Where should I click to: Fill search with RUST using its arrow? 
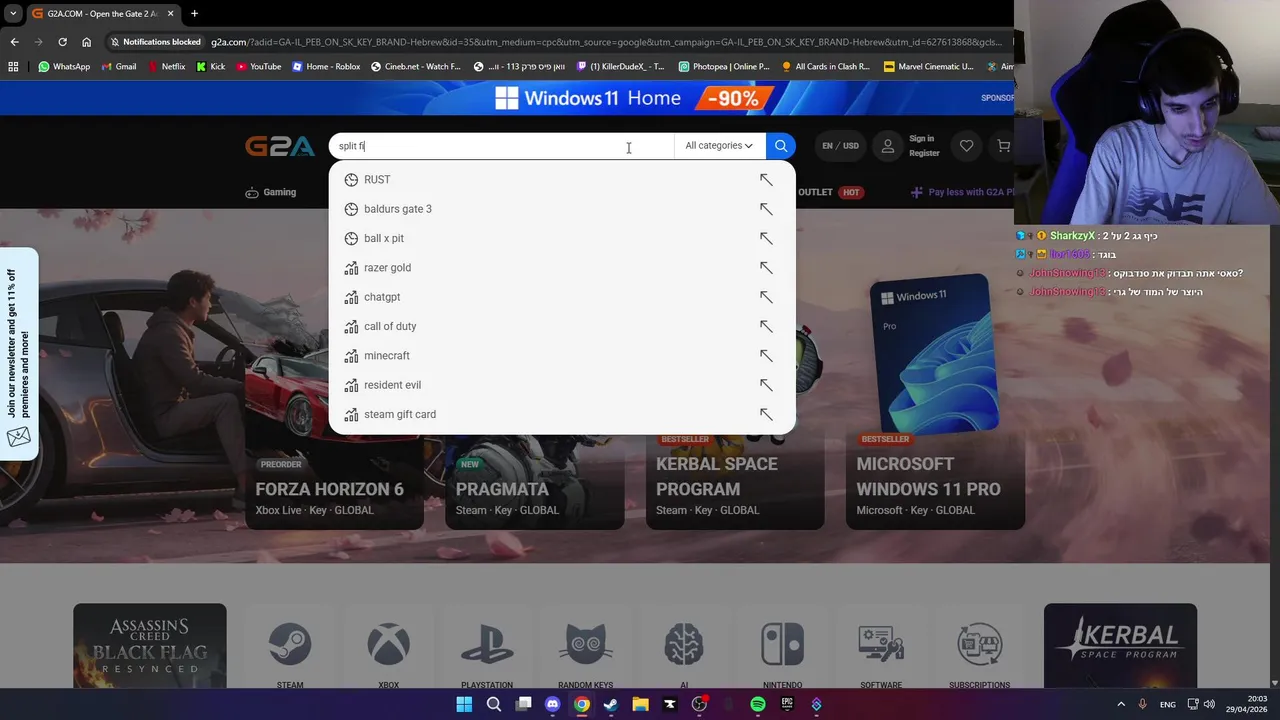click(766, 180)
